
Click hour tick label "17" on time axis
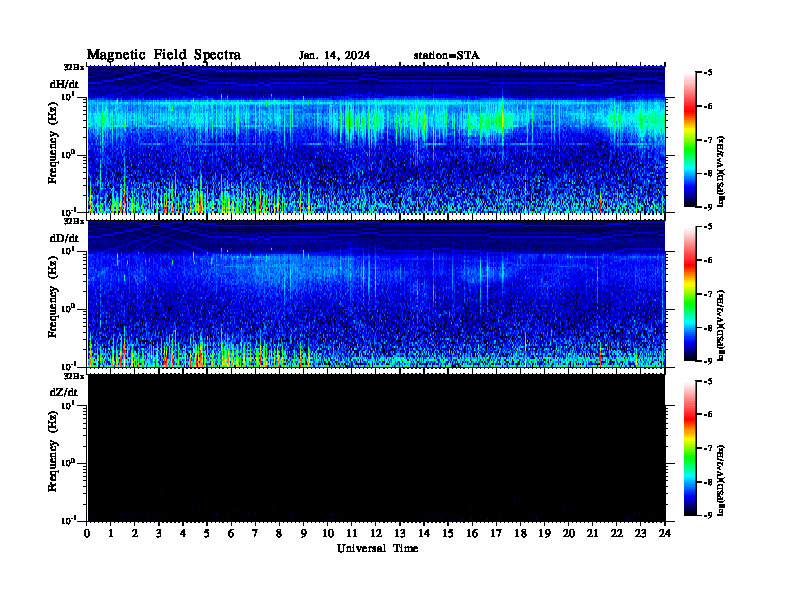click(x=496, y=534)
